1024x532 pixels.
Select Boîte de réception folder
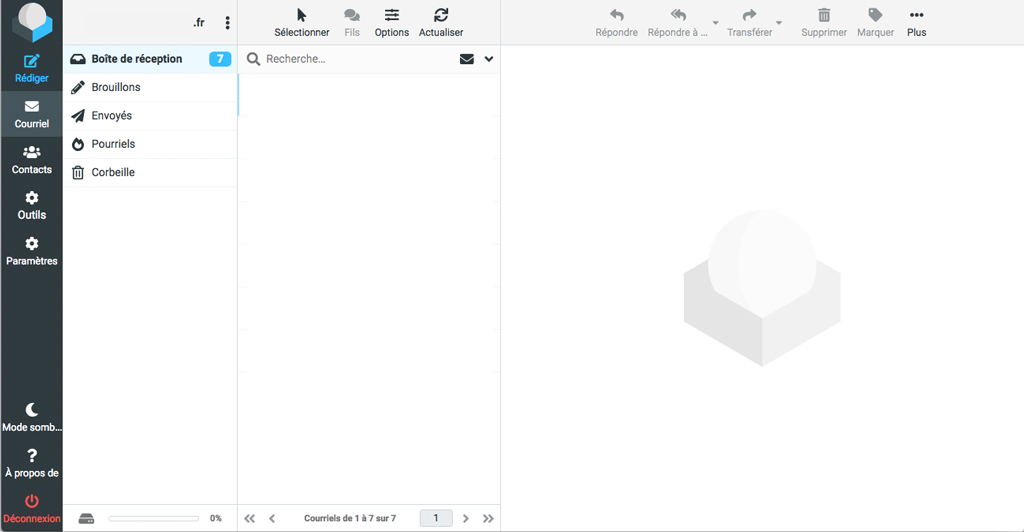coord(150,59)
